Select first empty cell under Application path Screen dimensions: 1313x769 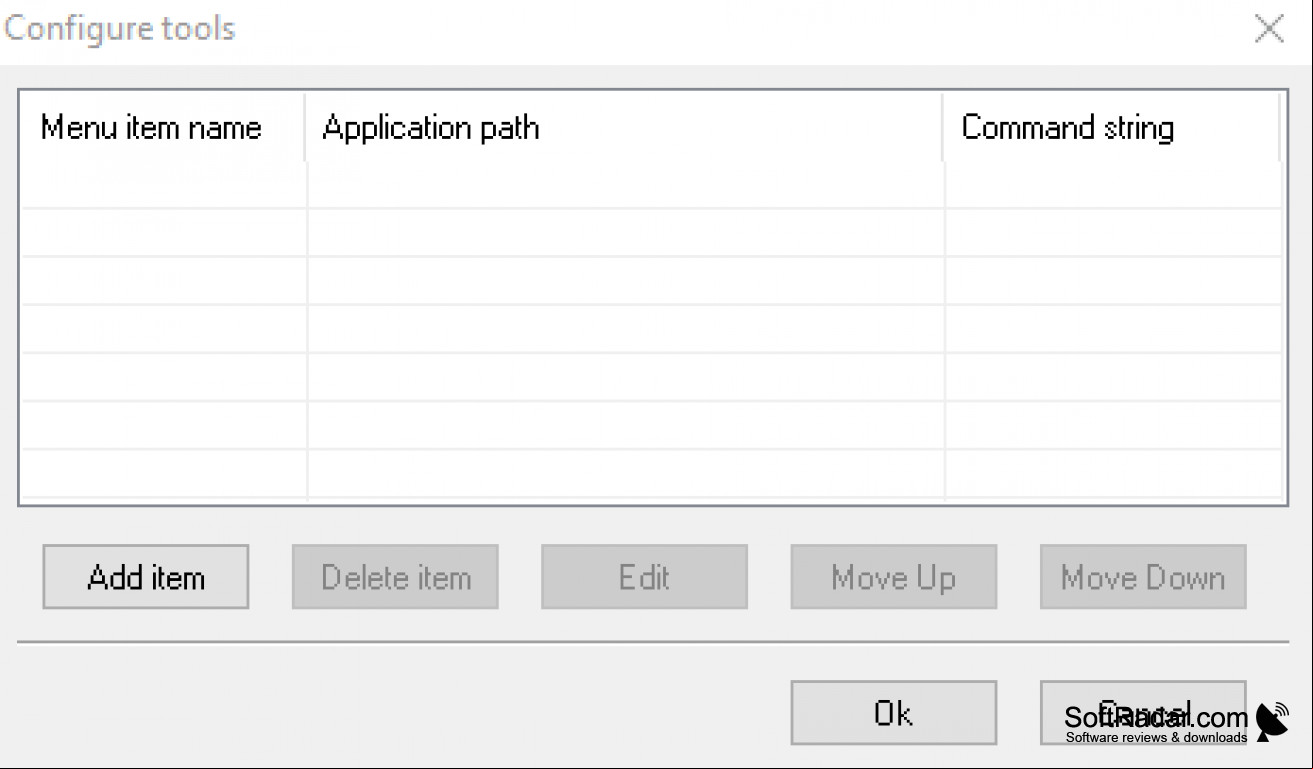pyautogui.click(x=626, y=185)
